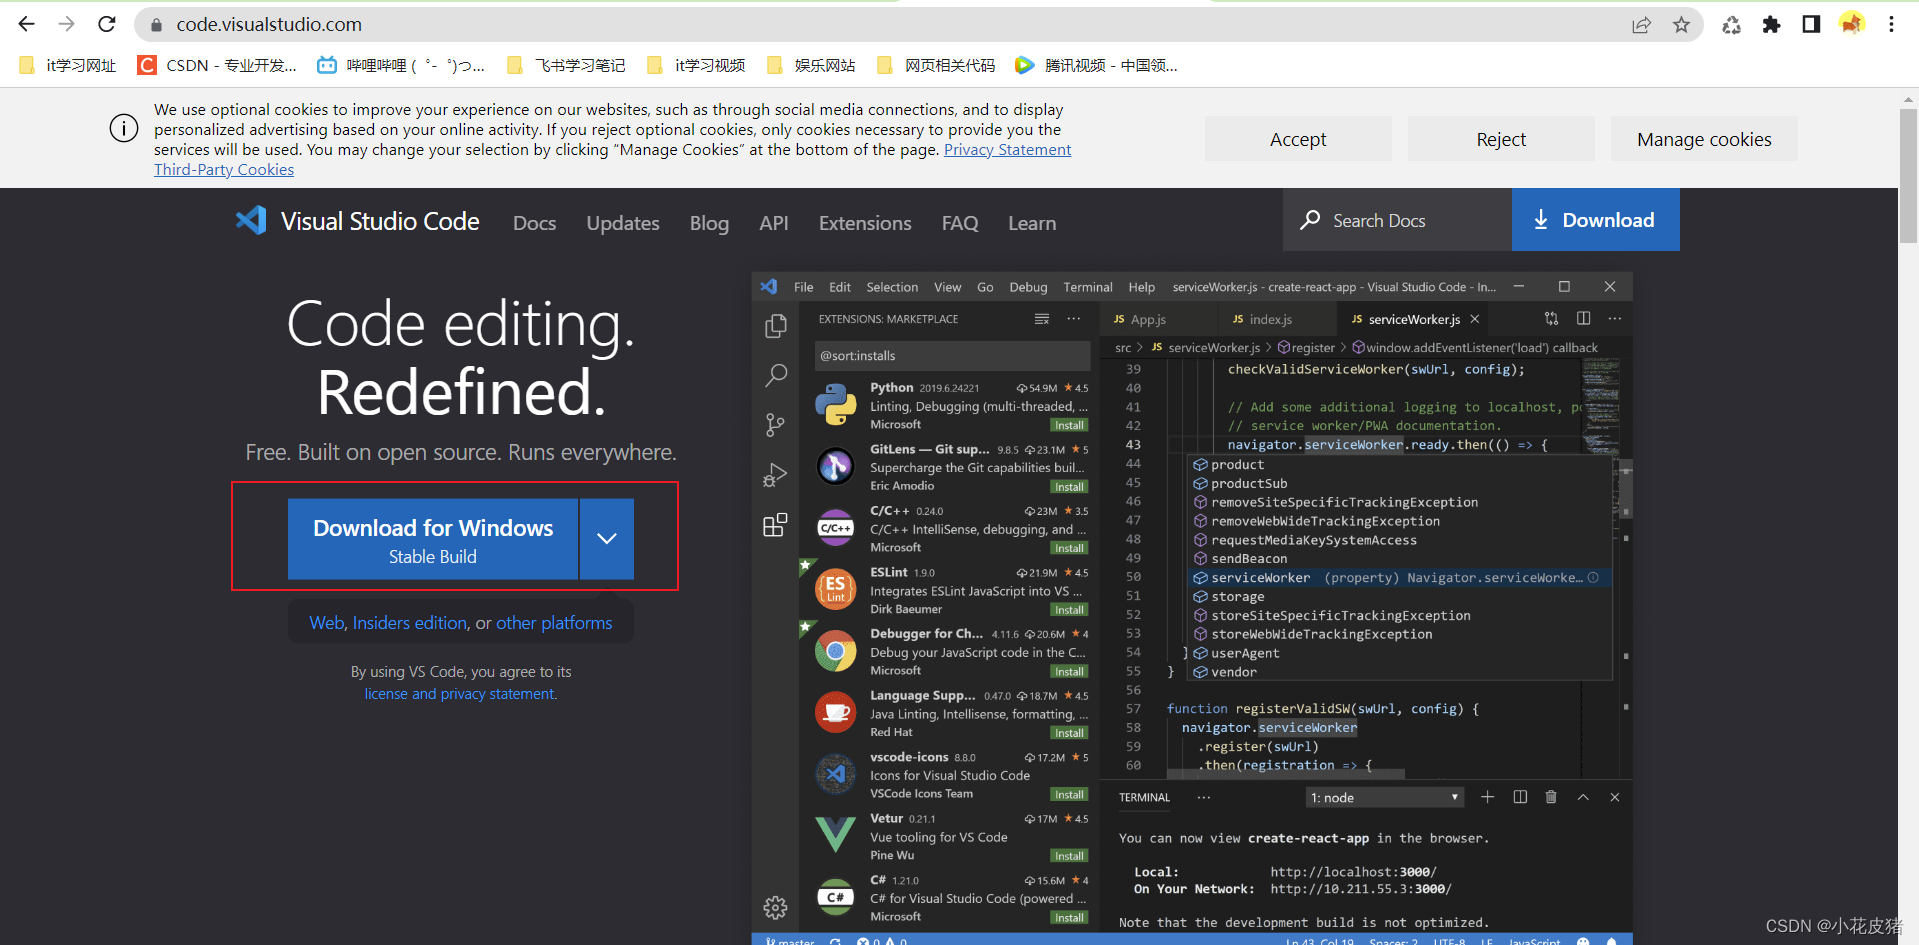Click the share page icon in address bar

[1641, 25]
